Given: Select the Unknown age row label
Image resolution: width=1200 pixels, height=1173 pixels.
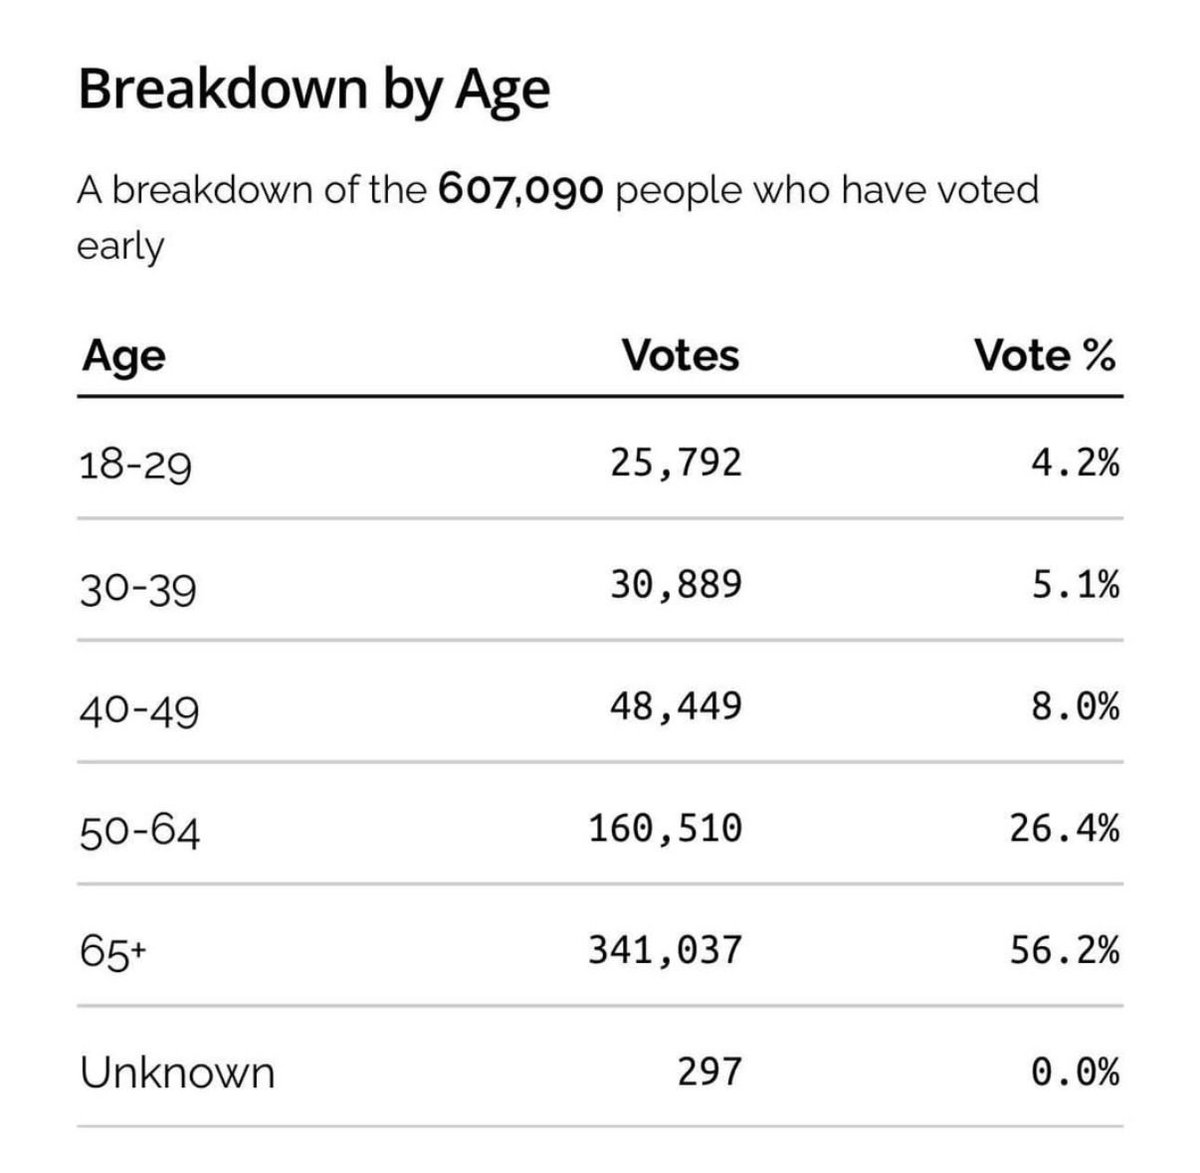Looking at the screenshot, I should 177,1073.
